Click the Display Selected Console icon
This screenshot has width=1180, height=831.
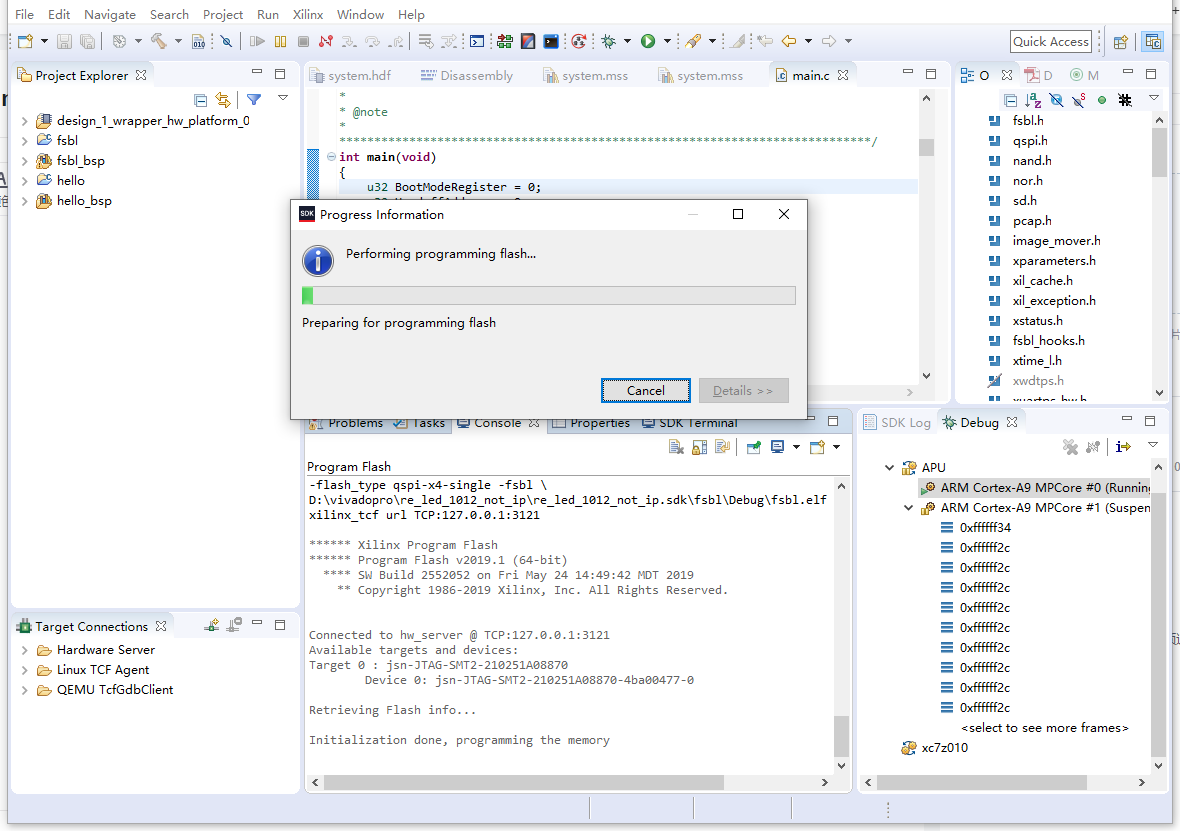click(777, 447)
